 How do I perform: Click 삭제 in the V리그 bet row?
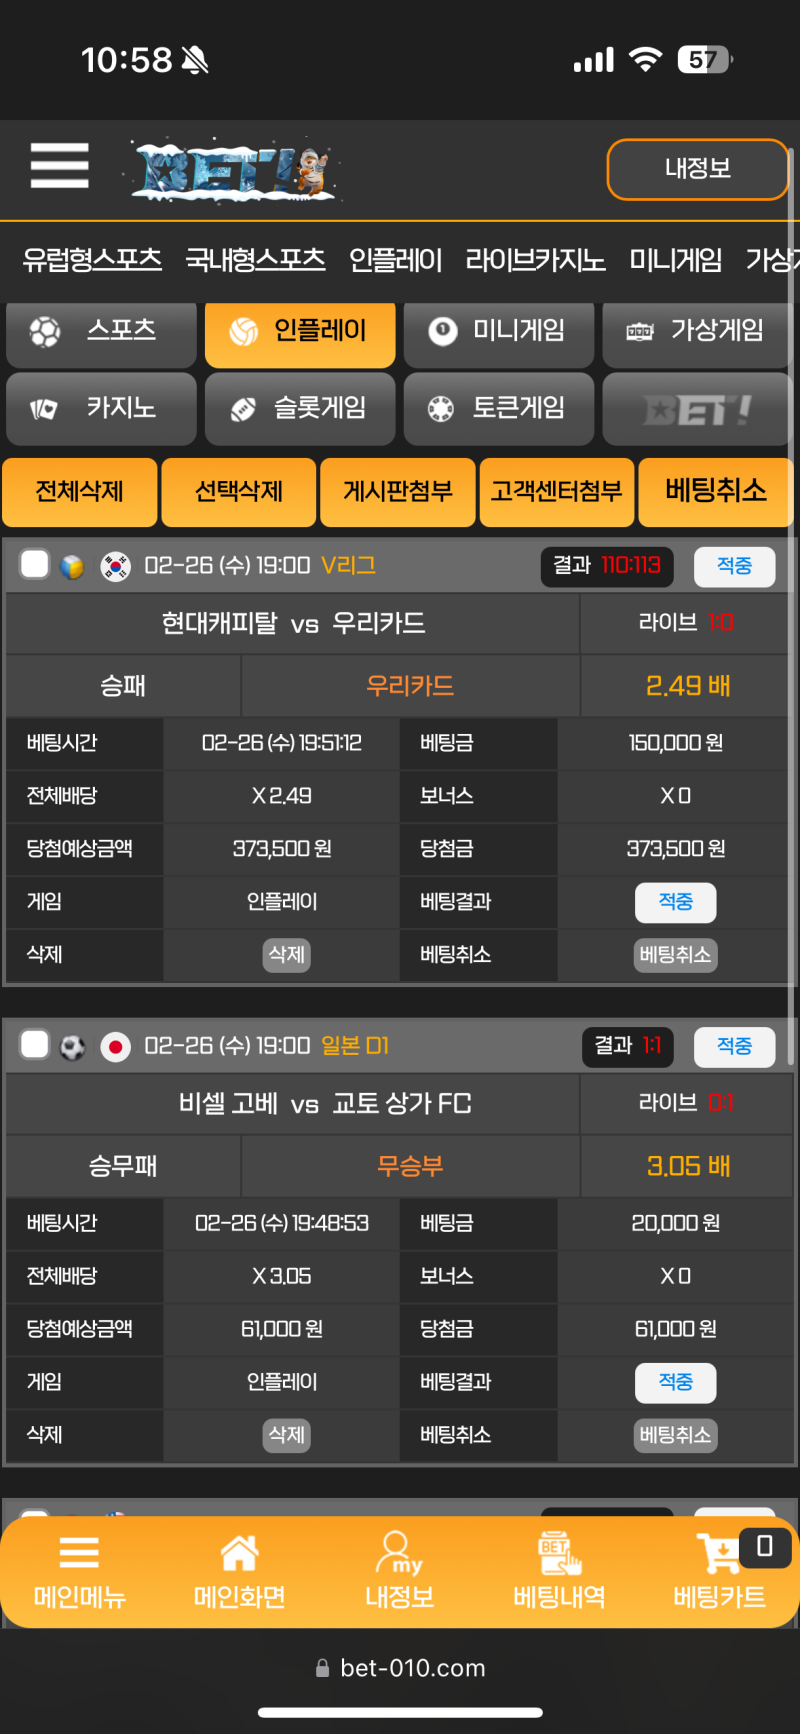coord(287,955)
